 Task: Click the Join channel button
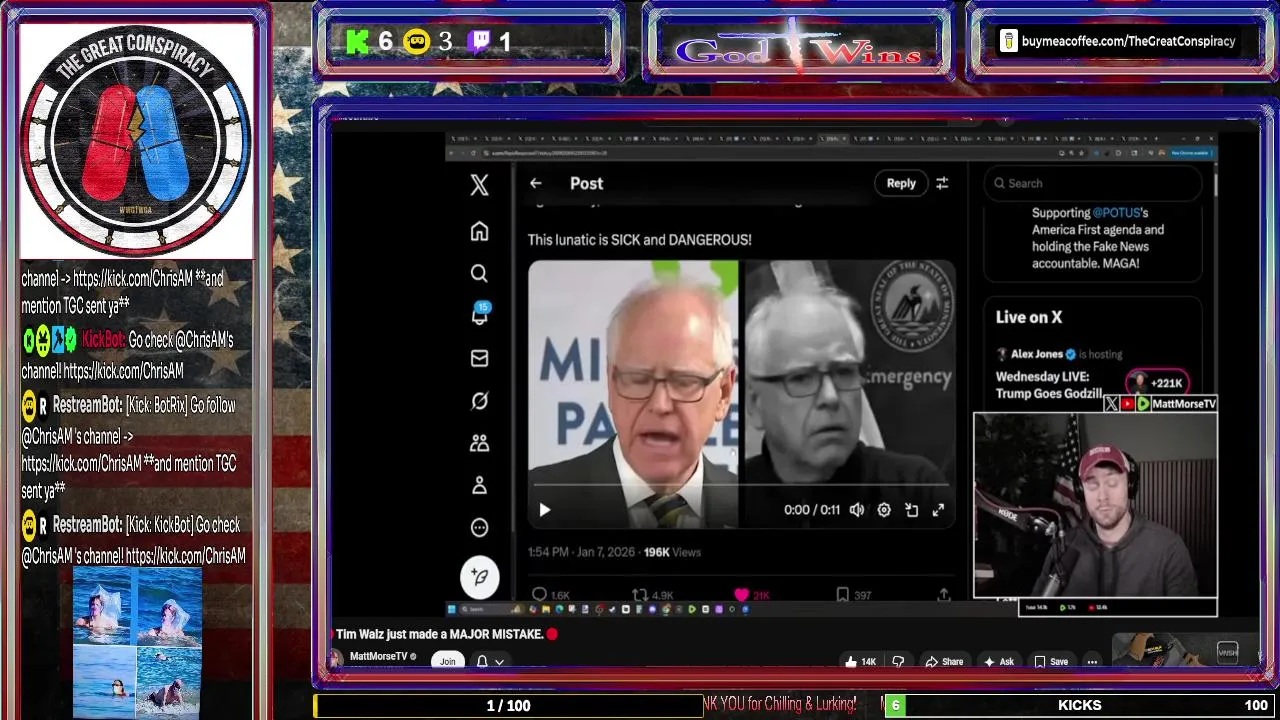pyautogui.click(x=447, y=661)
